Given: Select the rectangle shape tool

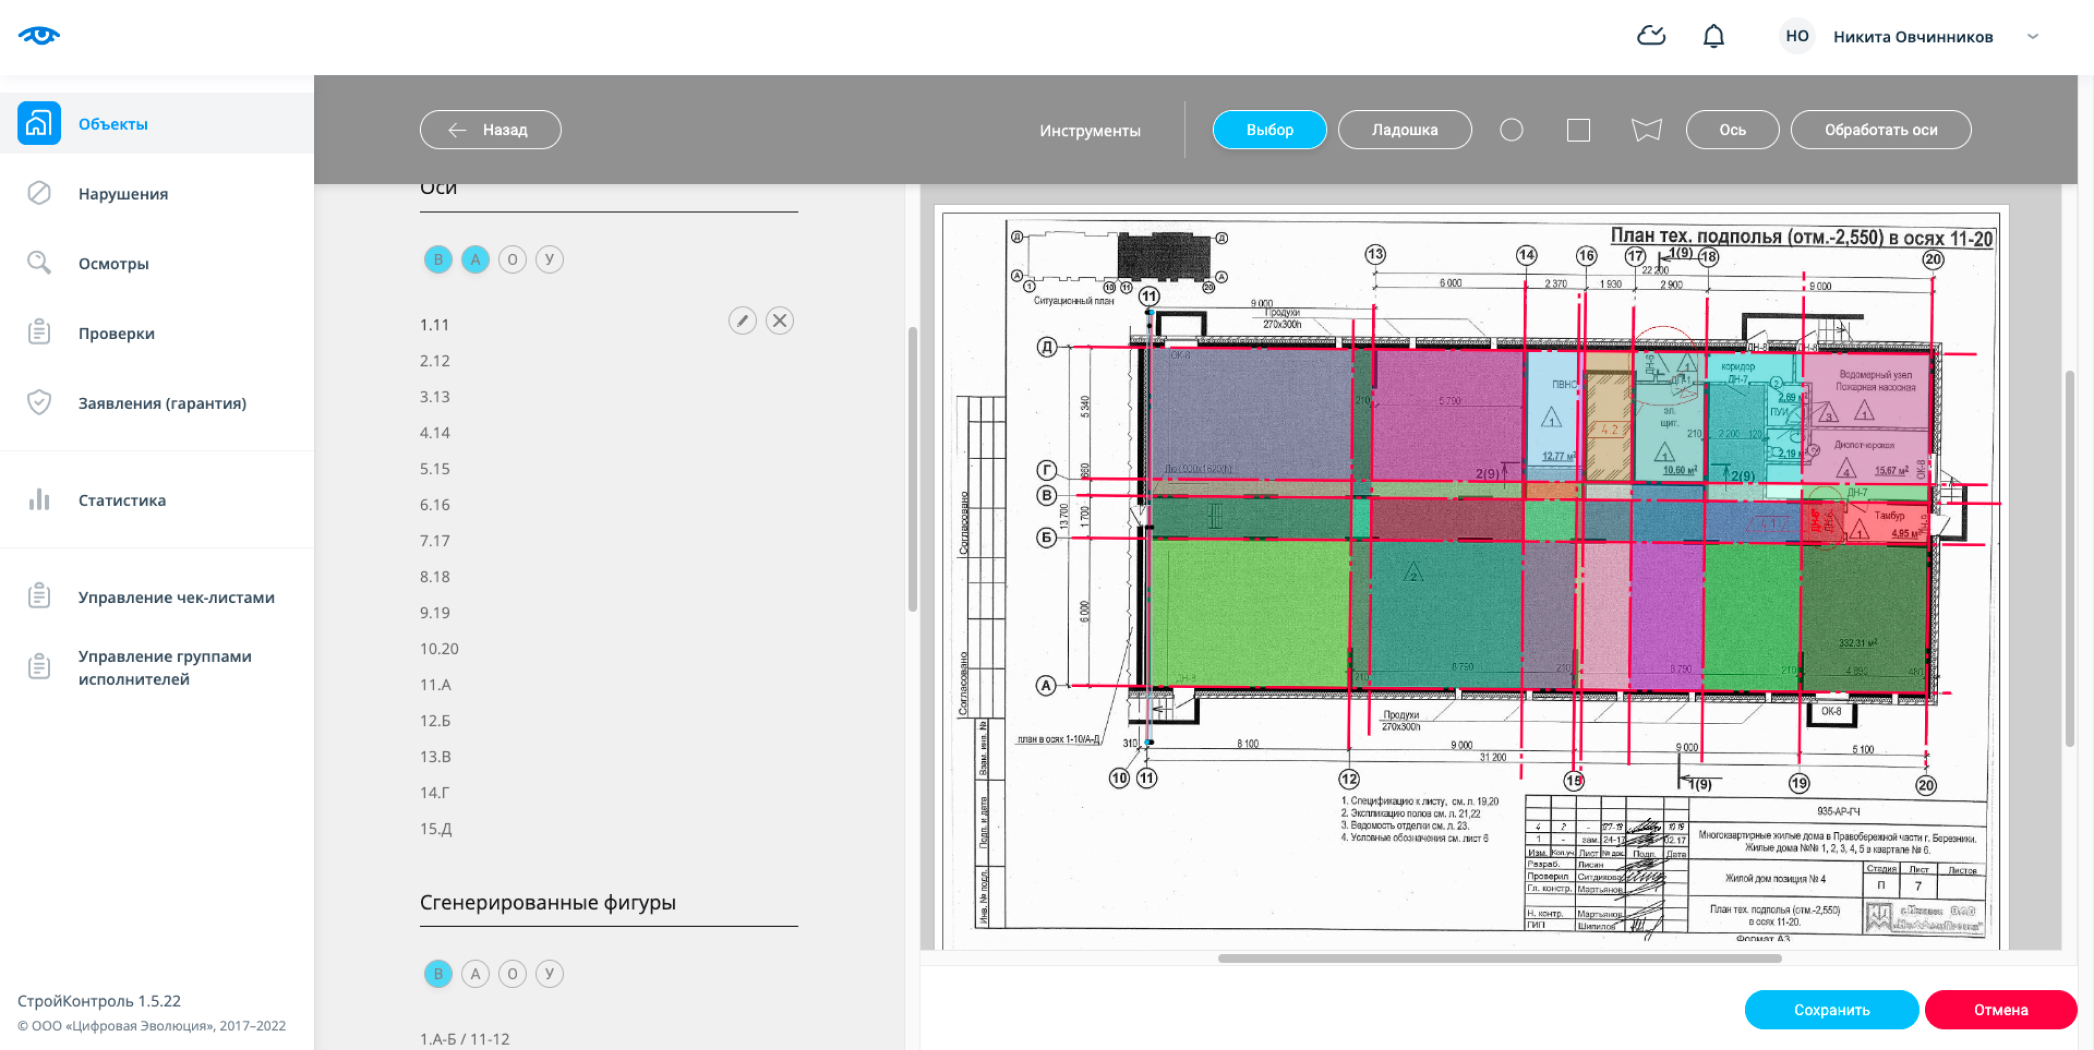Looking at the screenshot, I should click(1578, 130).
